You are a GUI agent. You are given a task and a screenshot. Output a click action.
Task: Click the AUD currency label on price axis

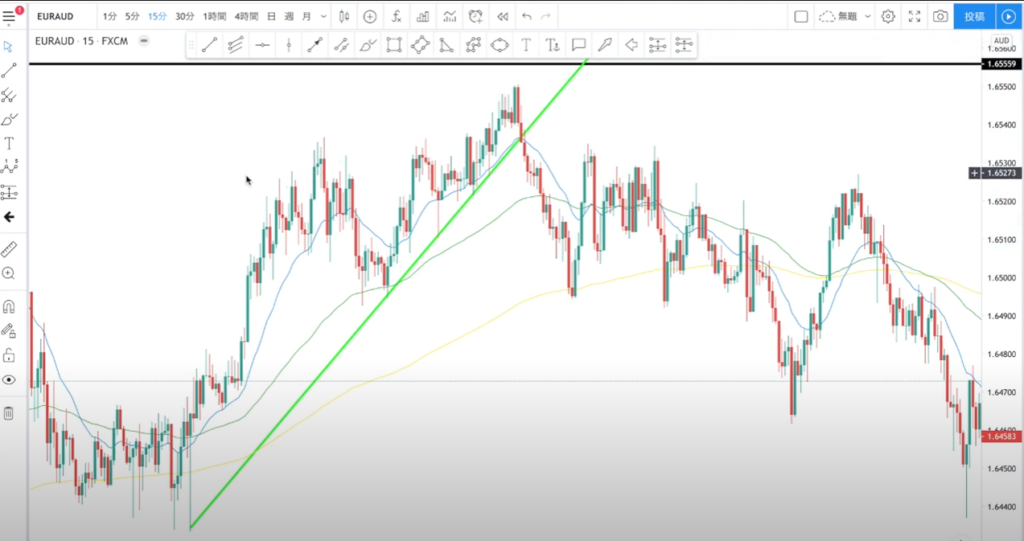point(1001,41)
